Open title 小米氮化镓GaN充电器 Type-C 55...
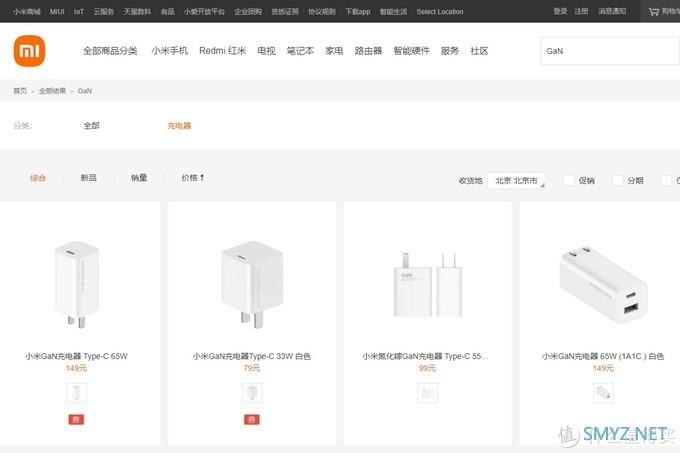Image resolution: width=680 pixels, height=453 pixels. pos(425,356)
